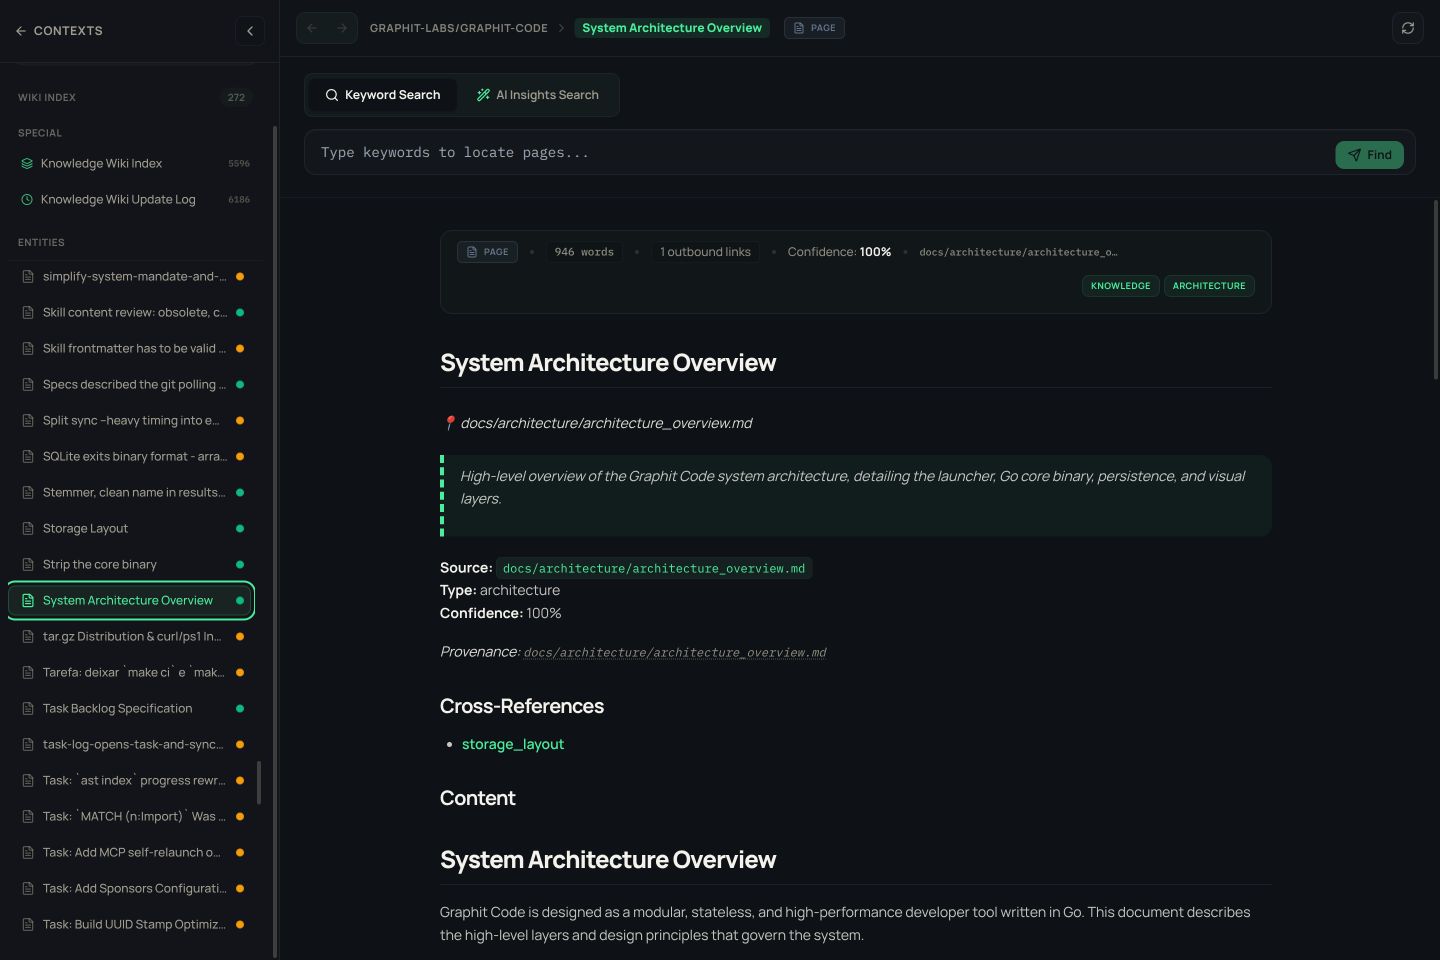Screen dimensions: 1440x960
Task: Click the Knowledge Wiki Update Log clock icon
Action: pos(27,199)
